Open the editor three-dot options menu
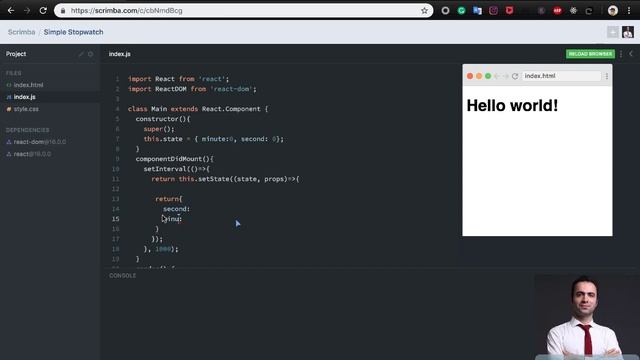Screen dimensions: 640x360 pos(621,54)
